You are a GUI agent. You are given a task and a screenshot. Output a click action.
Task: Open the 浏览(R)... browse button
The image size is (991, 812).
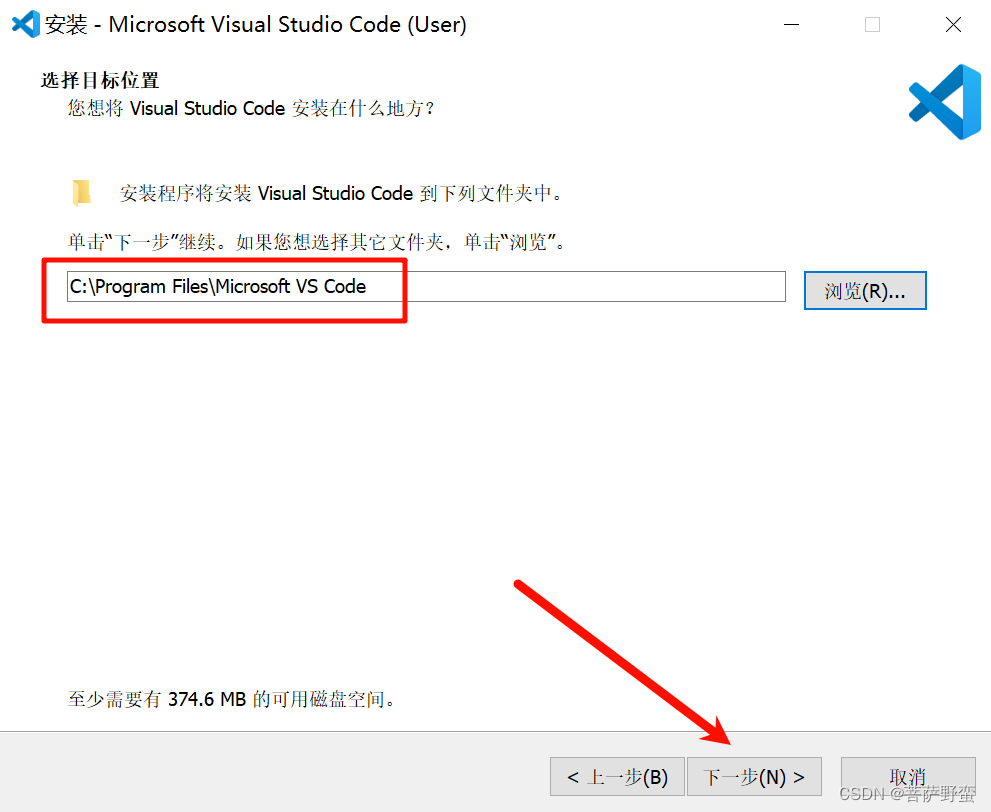click(x=865, y=291)
